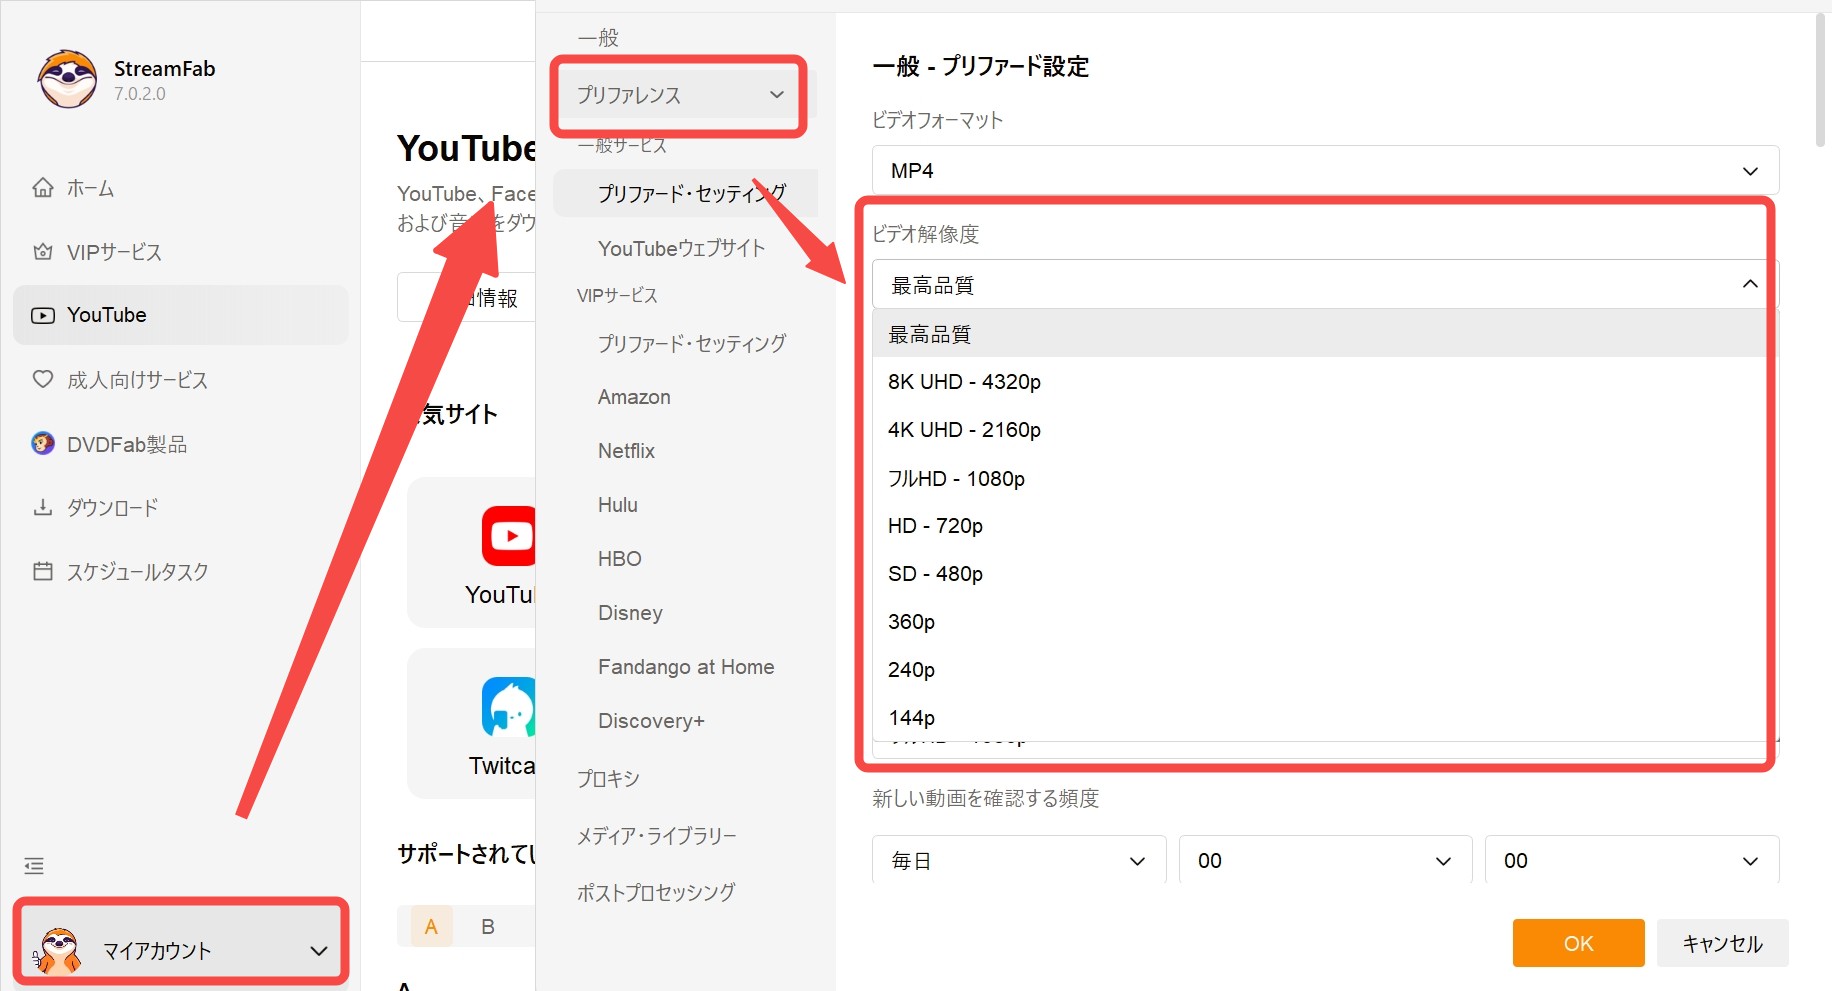Viewport: 1832px width, 991px height.
Task: Open the 毎日 frequency dropdown
Action: click(1019, 860)
